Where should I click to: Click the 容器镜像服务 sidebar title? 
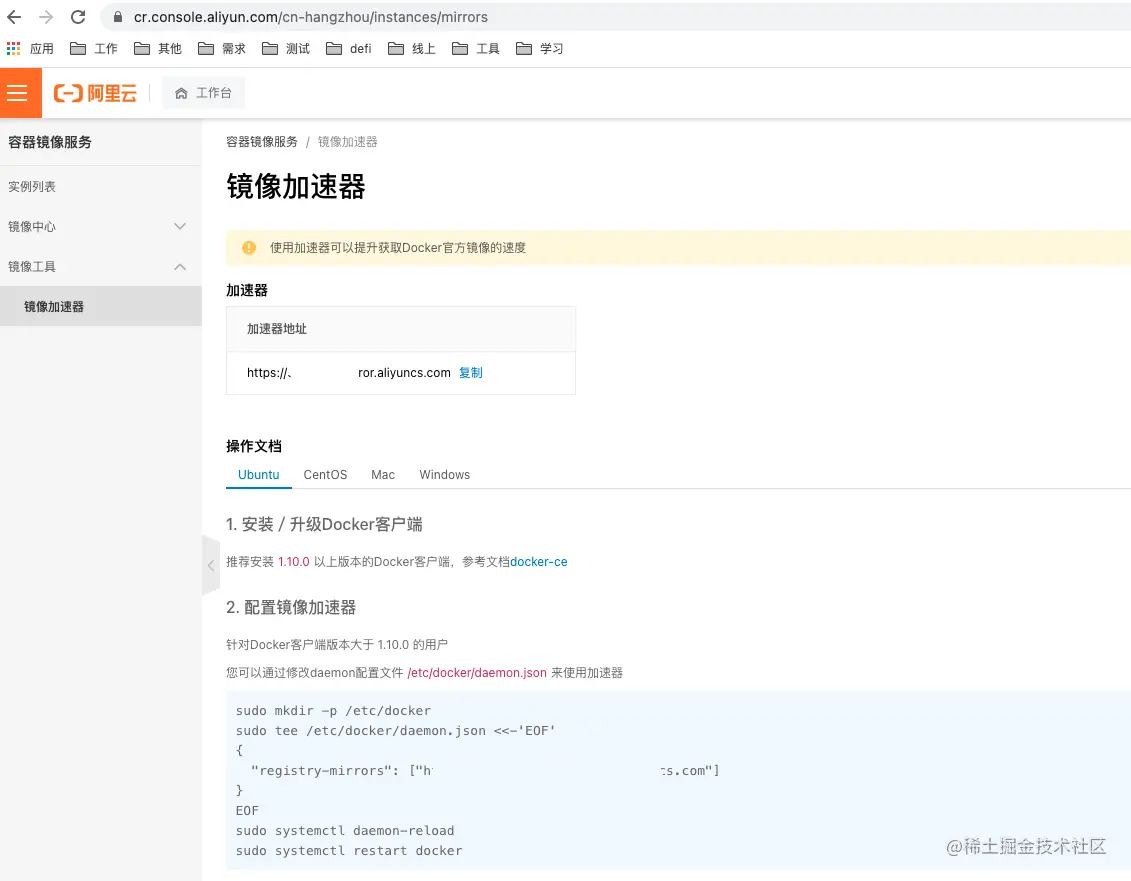pos(50,142)
